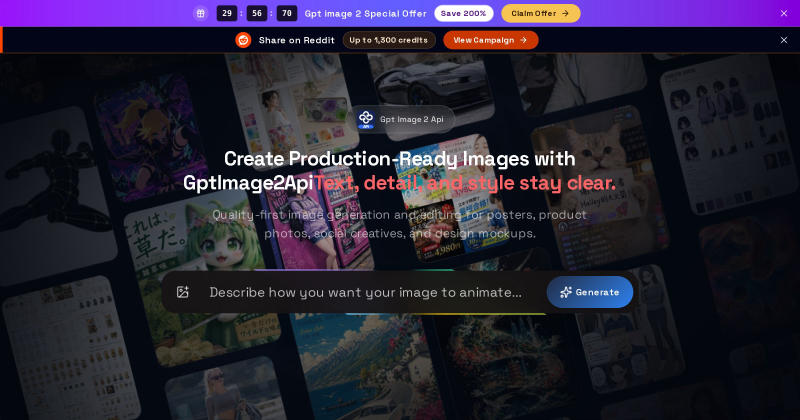800x420 pixels.
Task: Close the Share on Reddit banner
Action: click(x=784, y=40)
